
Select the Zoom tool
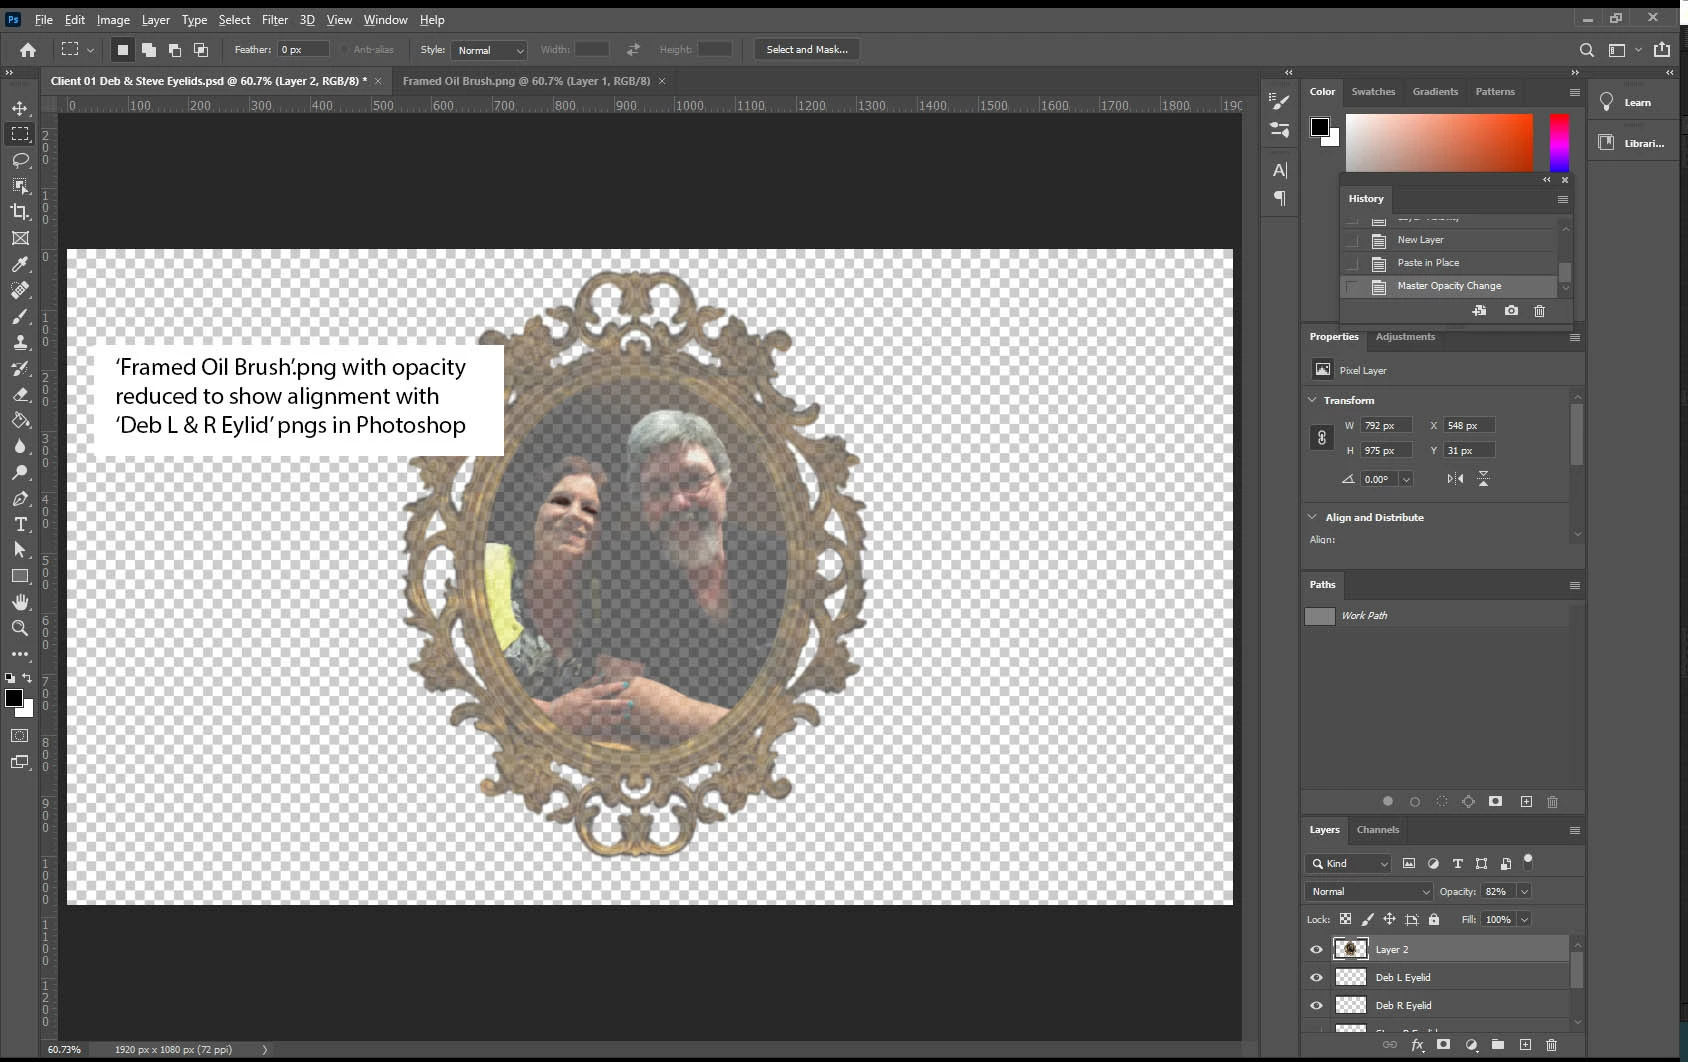tap(20, 628)
